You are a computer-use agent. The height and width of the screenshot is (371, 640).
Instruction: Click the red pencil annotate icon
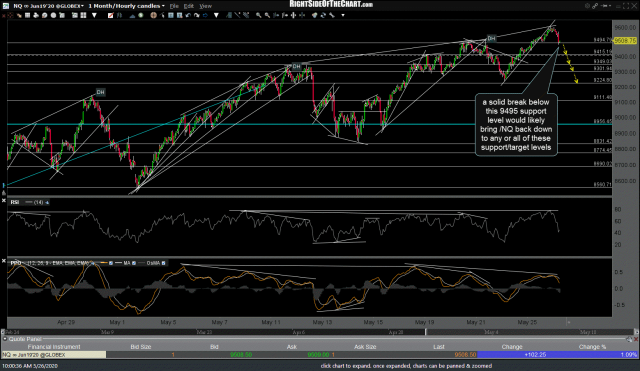(x=110, y=15)
